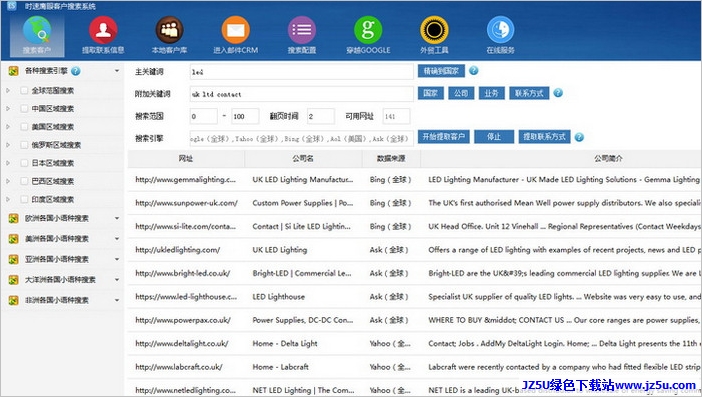
Task: Open 进入邮件CRM envelope icon
Action: tap(235, 30)
